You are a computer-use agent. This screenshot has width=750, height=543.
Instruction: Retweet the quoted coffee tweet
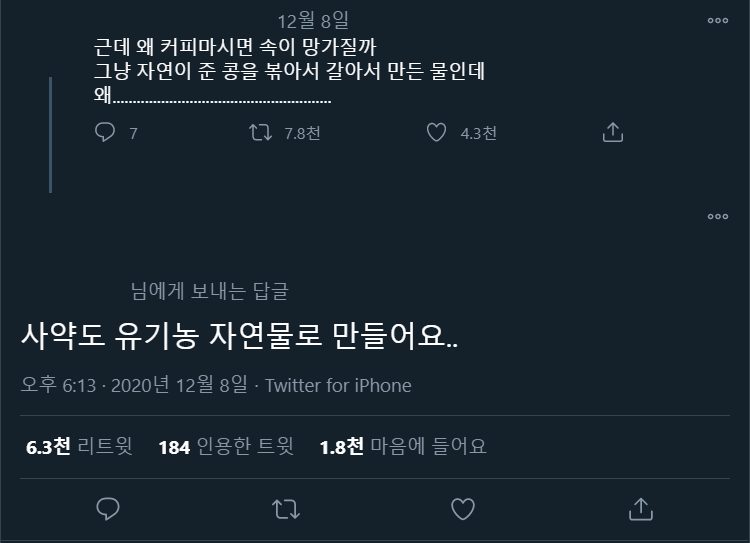coord(260,132)
